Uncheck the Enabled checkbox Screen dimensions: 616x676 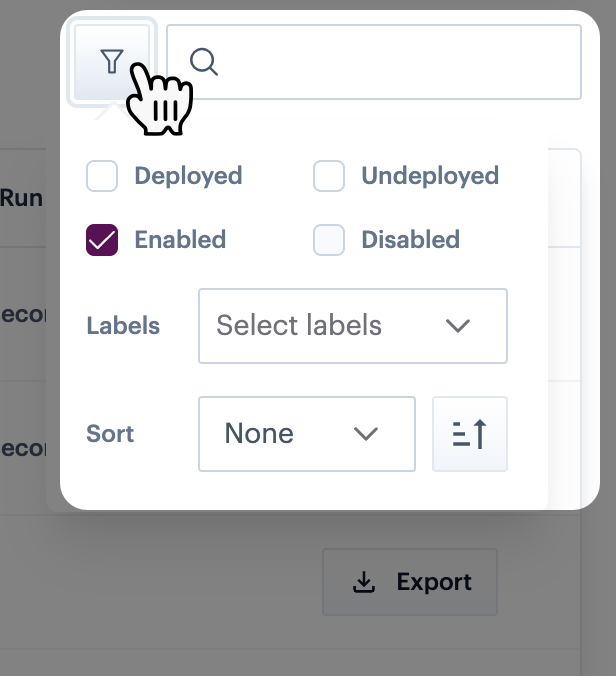coord(102,240)
